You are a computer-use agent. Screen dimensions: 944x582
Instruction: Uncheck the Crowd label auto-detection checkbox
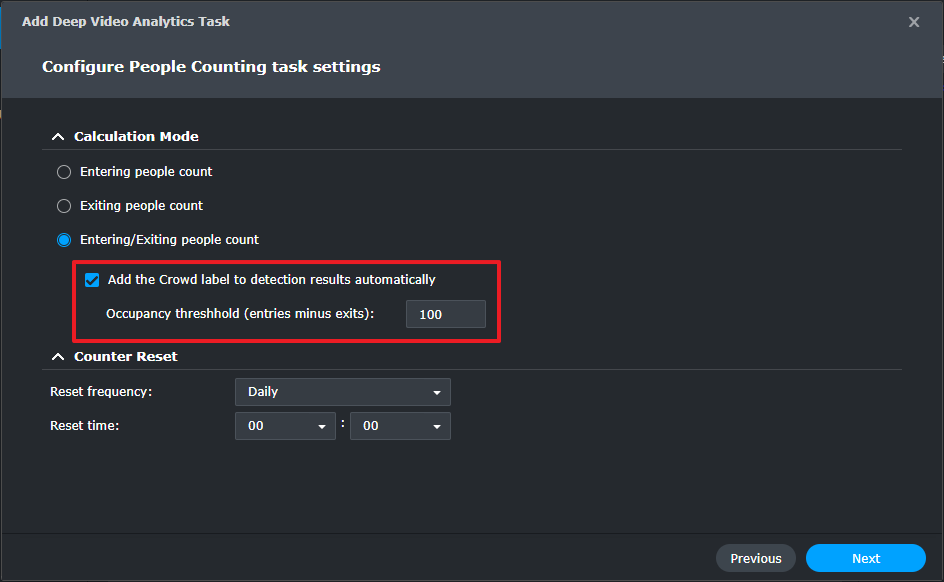point(92,280)
